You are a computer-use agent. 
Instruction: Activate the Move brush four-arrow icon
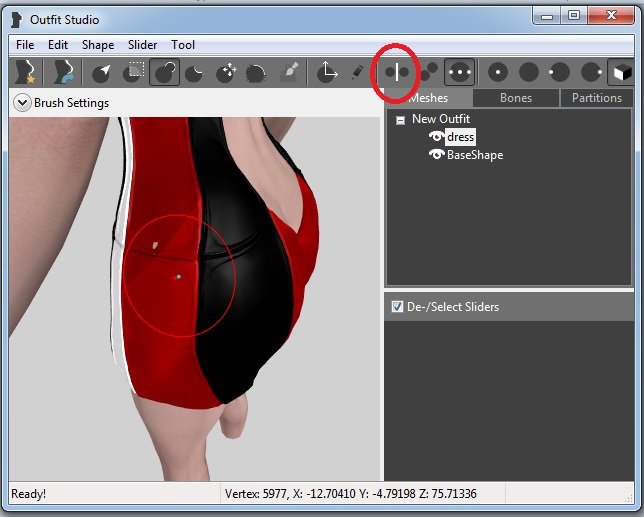226,72
